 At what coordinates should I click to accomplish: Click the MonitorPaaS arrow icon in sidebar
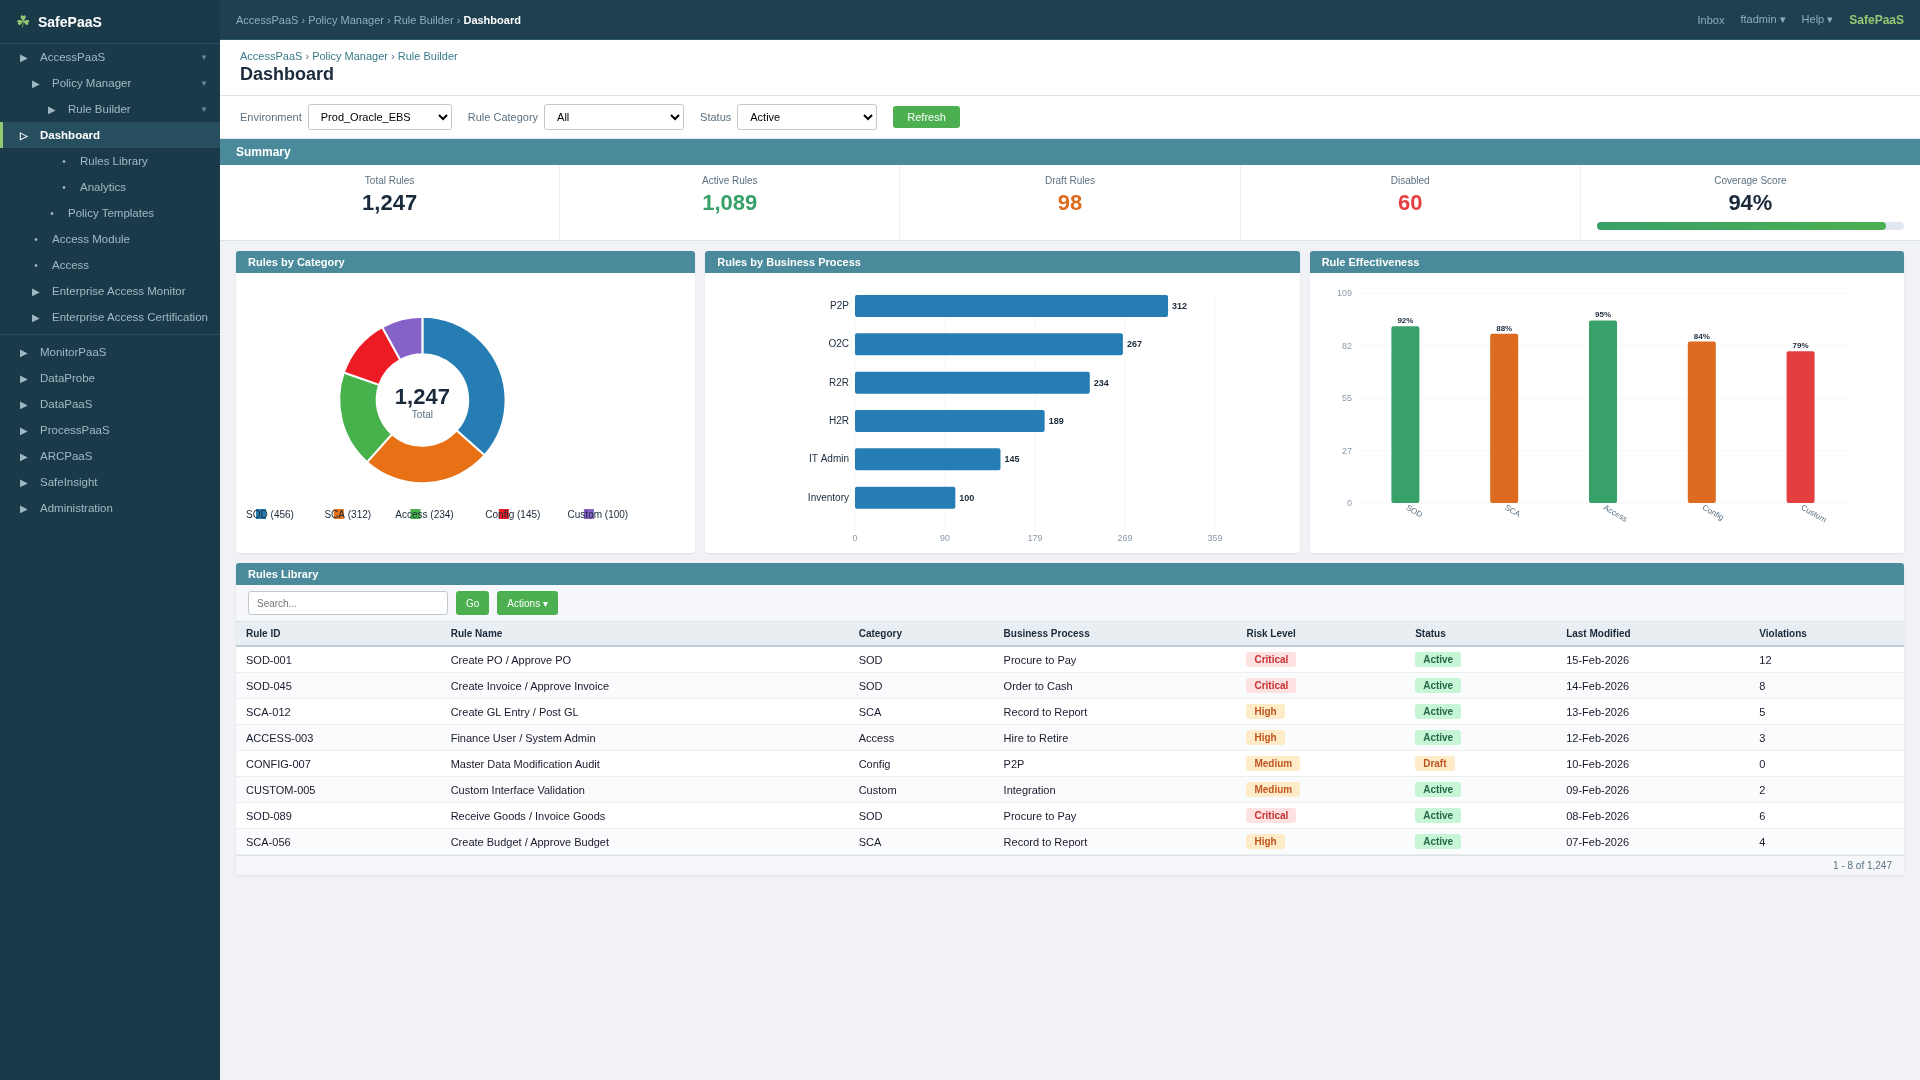(24, 353)
